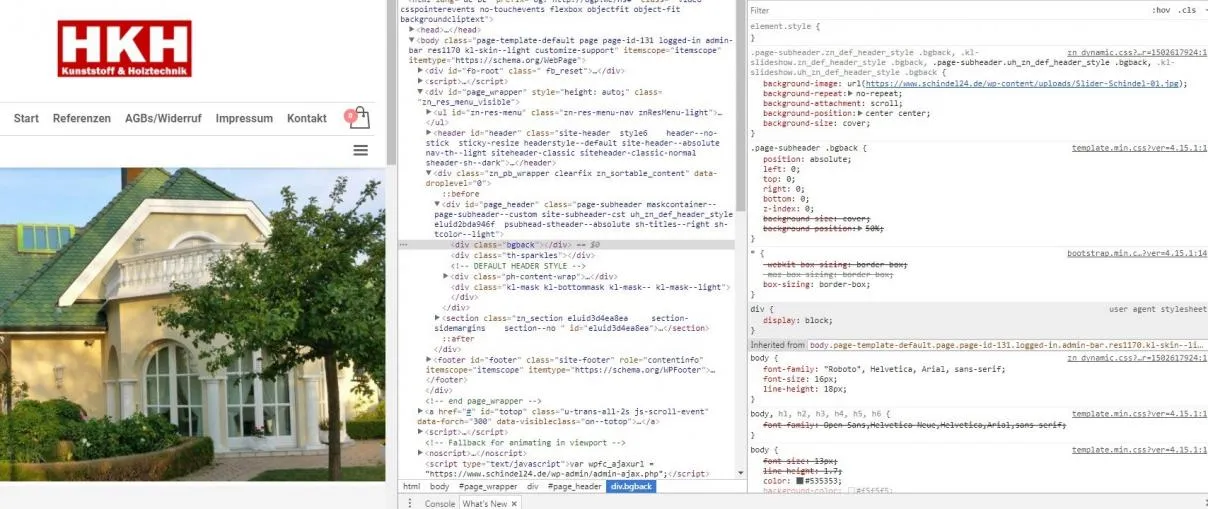1208x509 pixels.
Task: Click the HKH Kunststoff & Holztechnik logo
Action: coord(125,49)
